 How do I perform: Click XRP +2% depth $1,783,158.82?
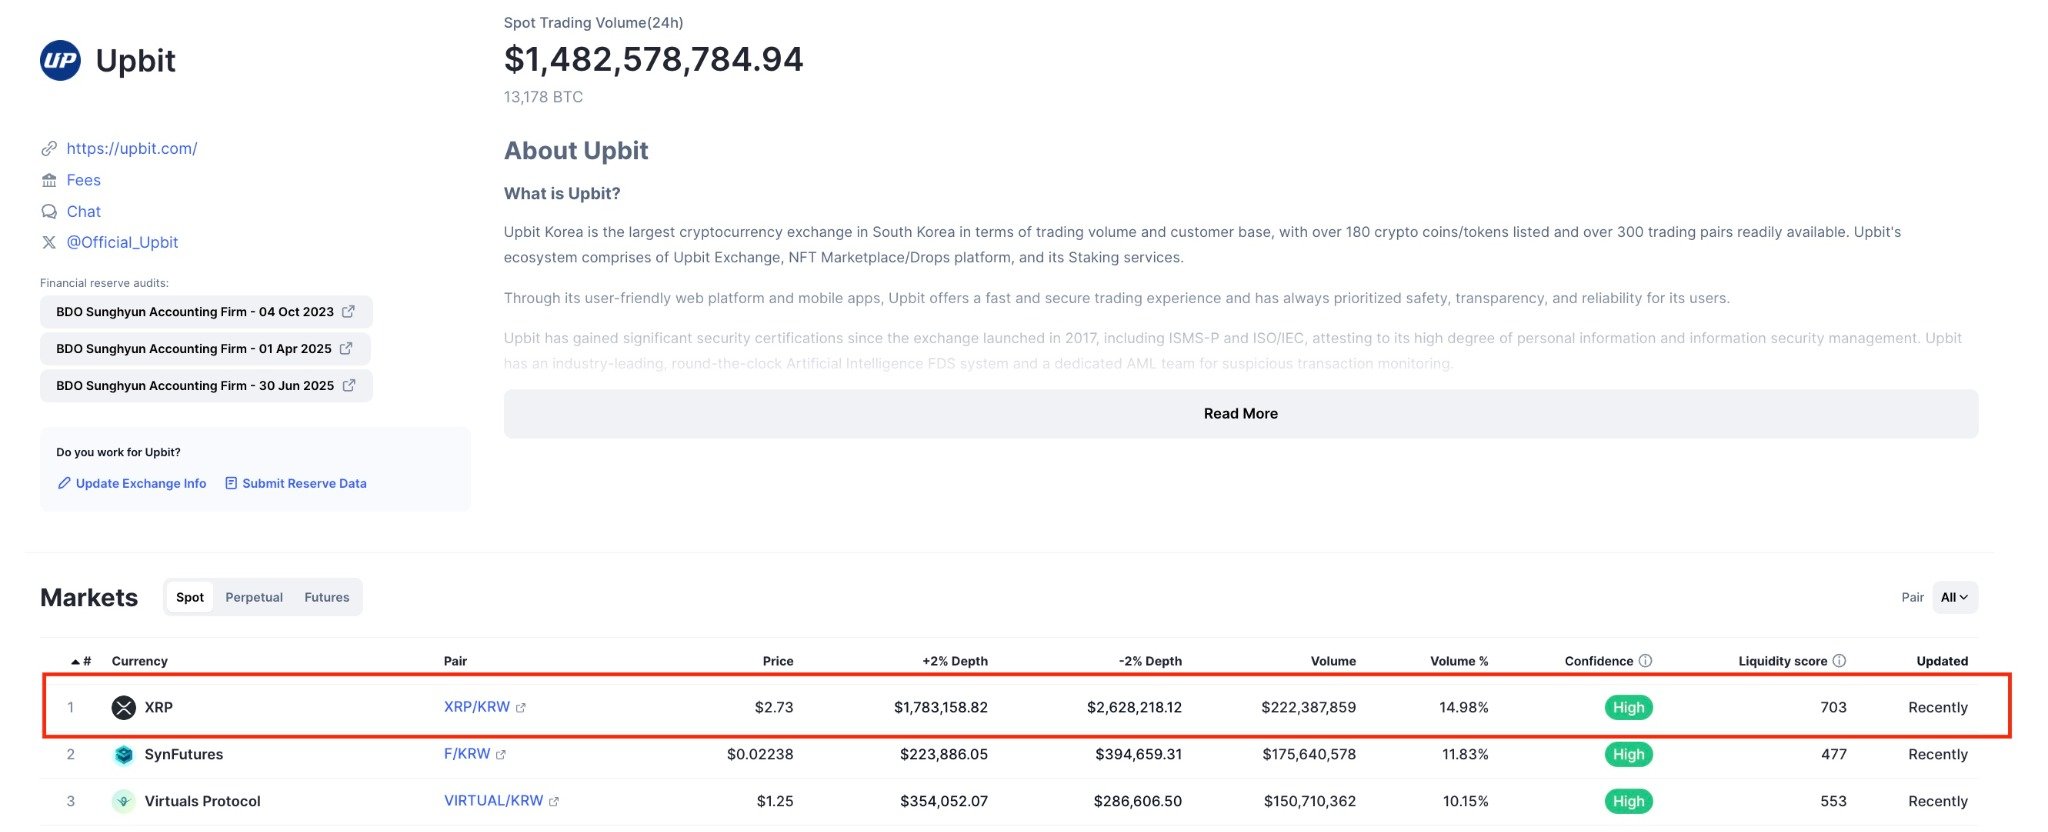coord(941,707)
